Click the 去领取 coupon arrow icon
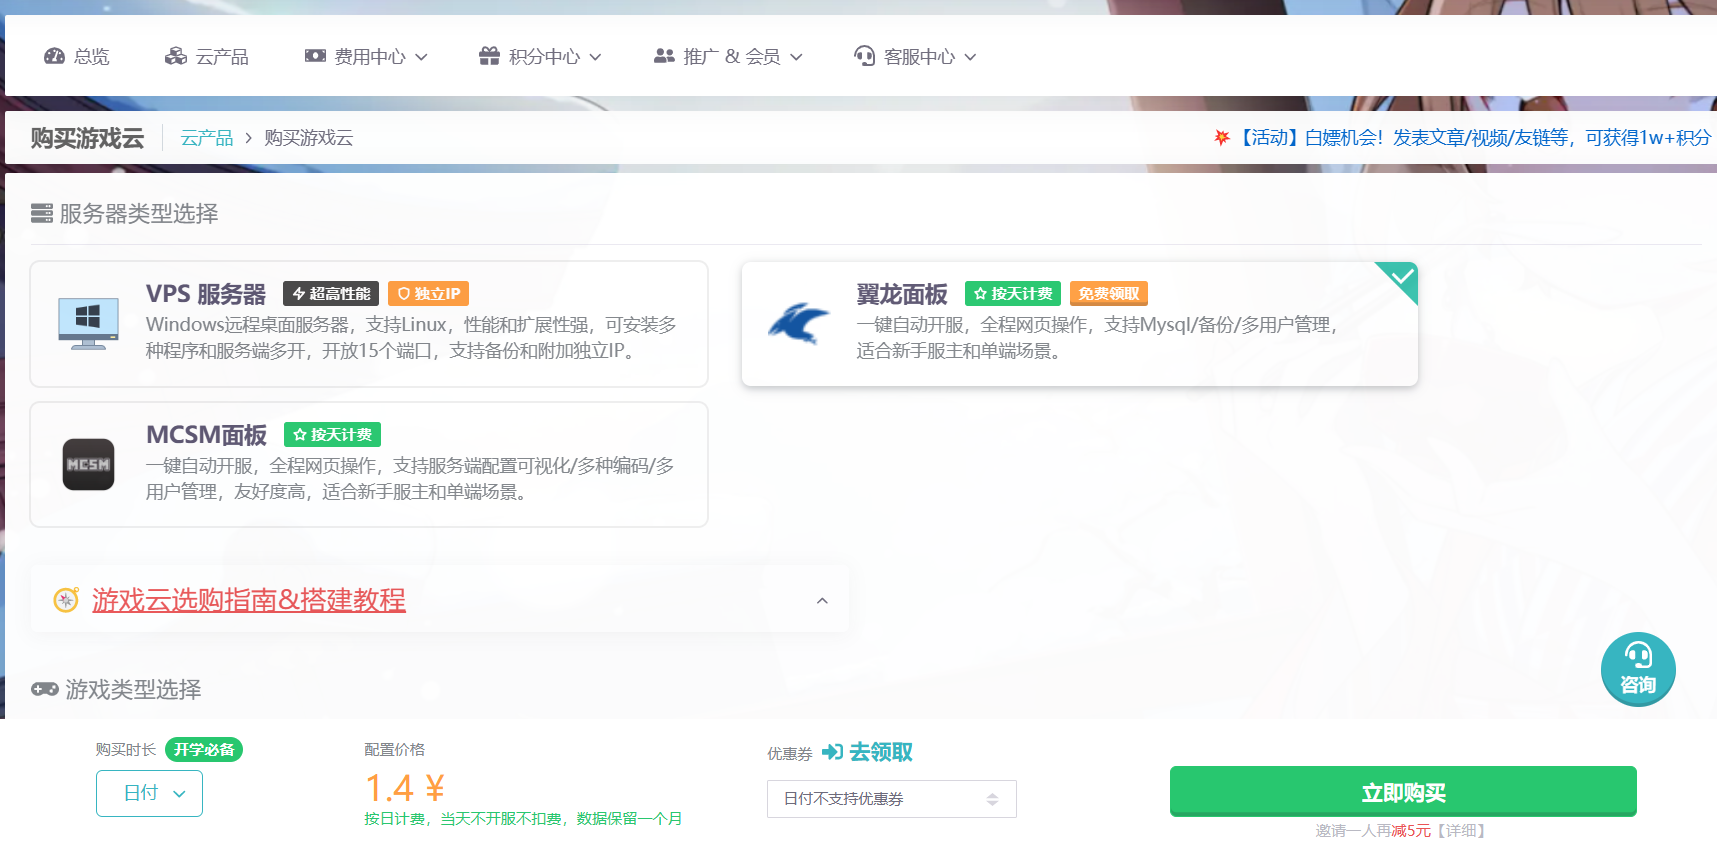Screen dimensions: 1717x843 [x=832, y=752]
